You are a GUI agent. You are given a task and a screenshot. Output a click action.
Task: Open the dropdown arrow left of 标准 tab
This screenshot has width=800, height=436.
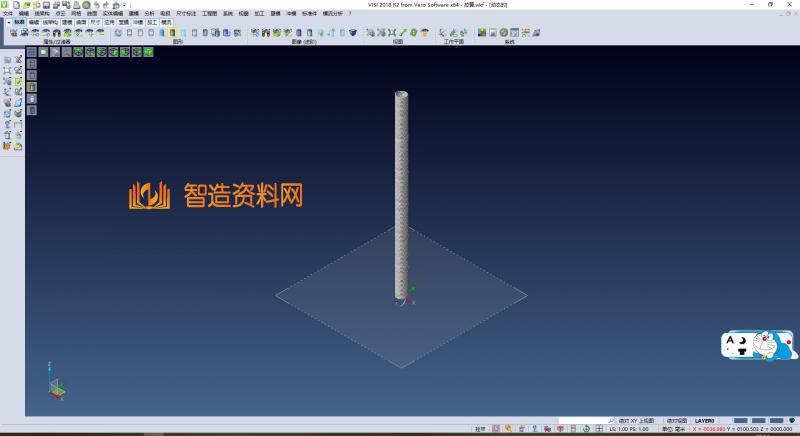pos(9,22)
